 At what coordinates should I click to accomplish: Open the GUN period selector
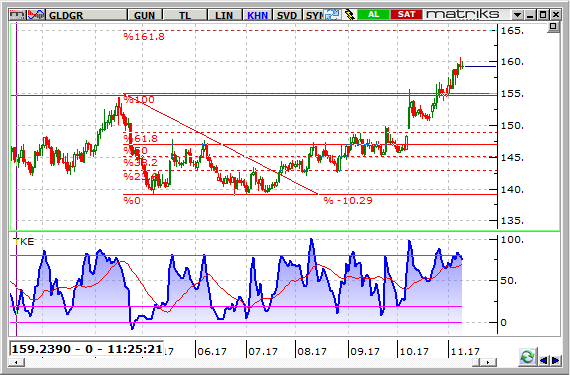(x=144, y=15)
